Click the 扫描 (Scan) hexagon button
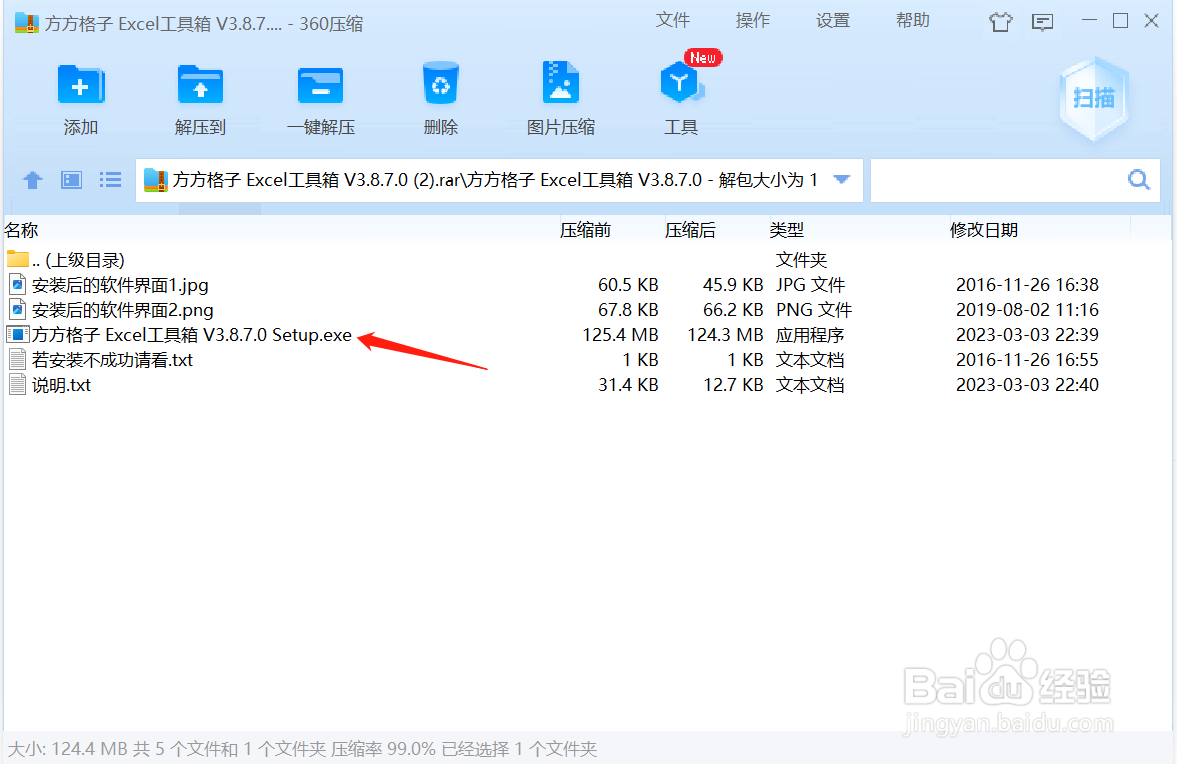 pos(1094,98)
